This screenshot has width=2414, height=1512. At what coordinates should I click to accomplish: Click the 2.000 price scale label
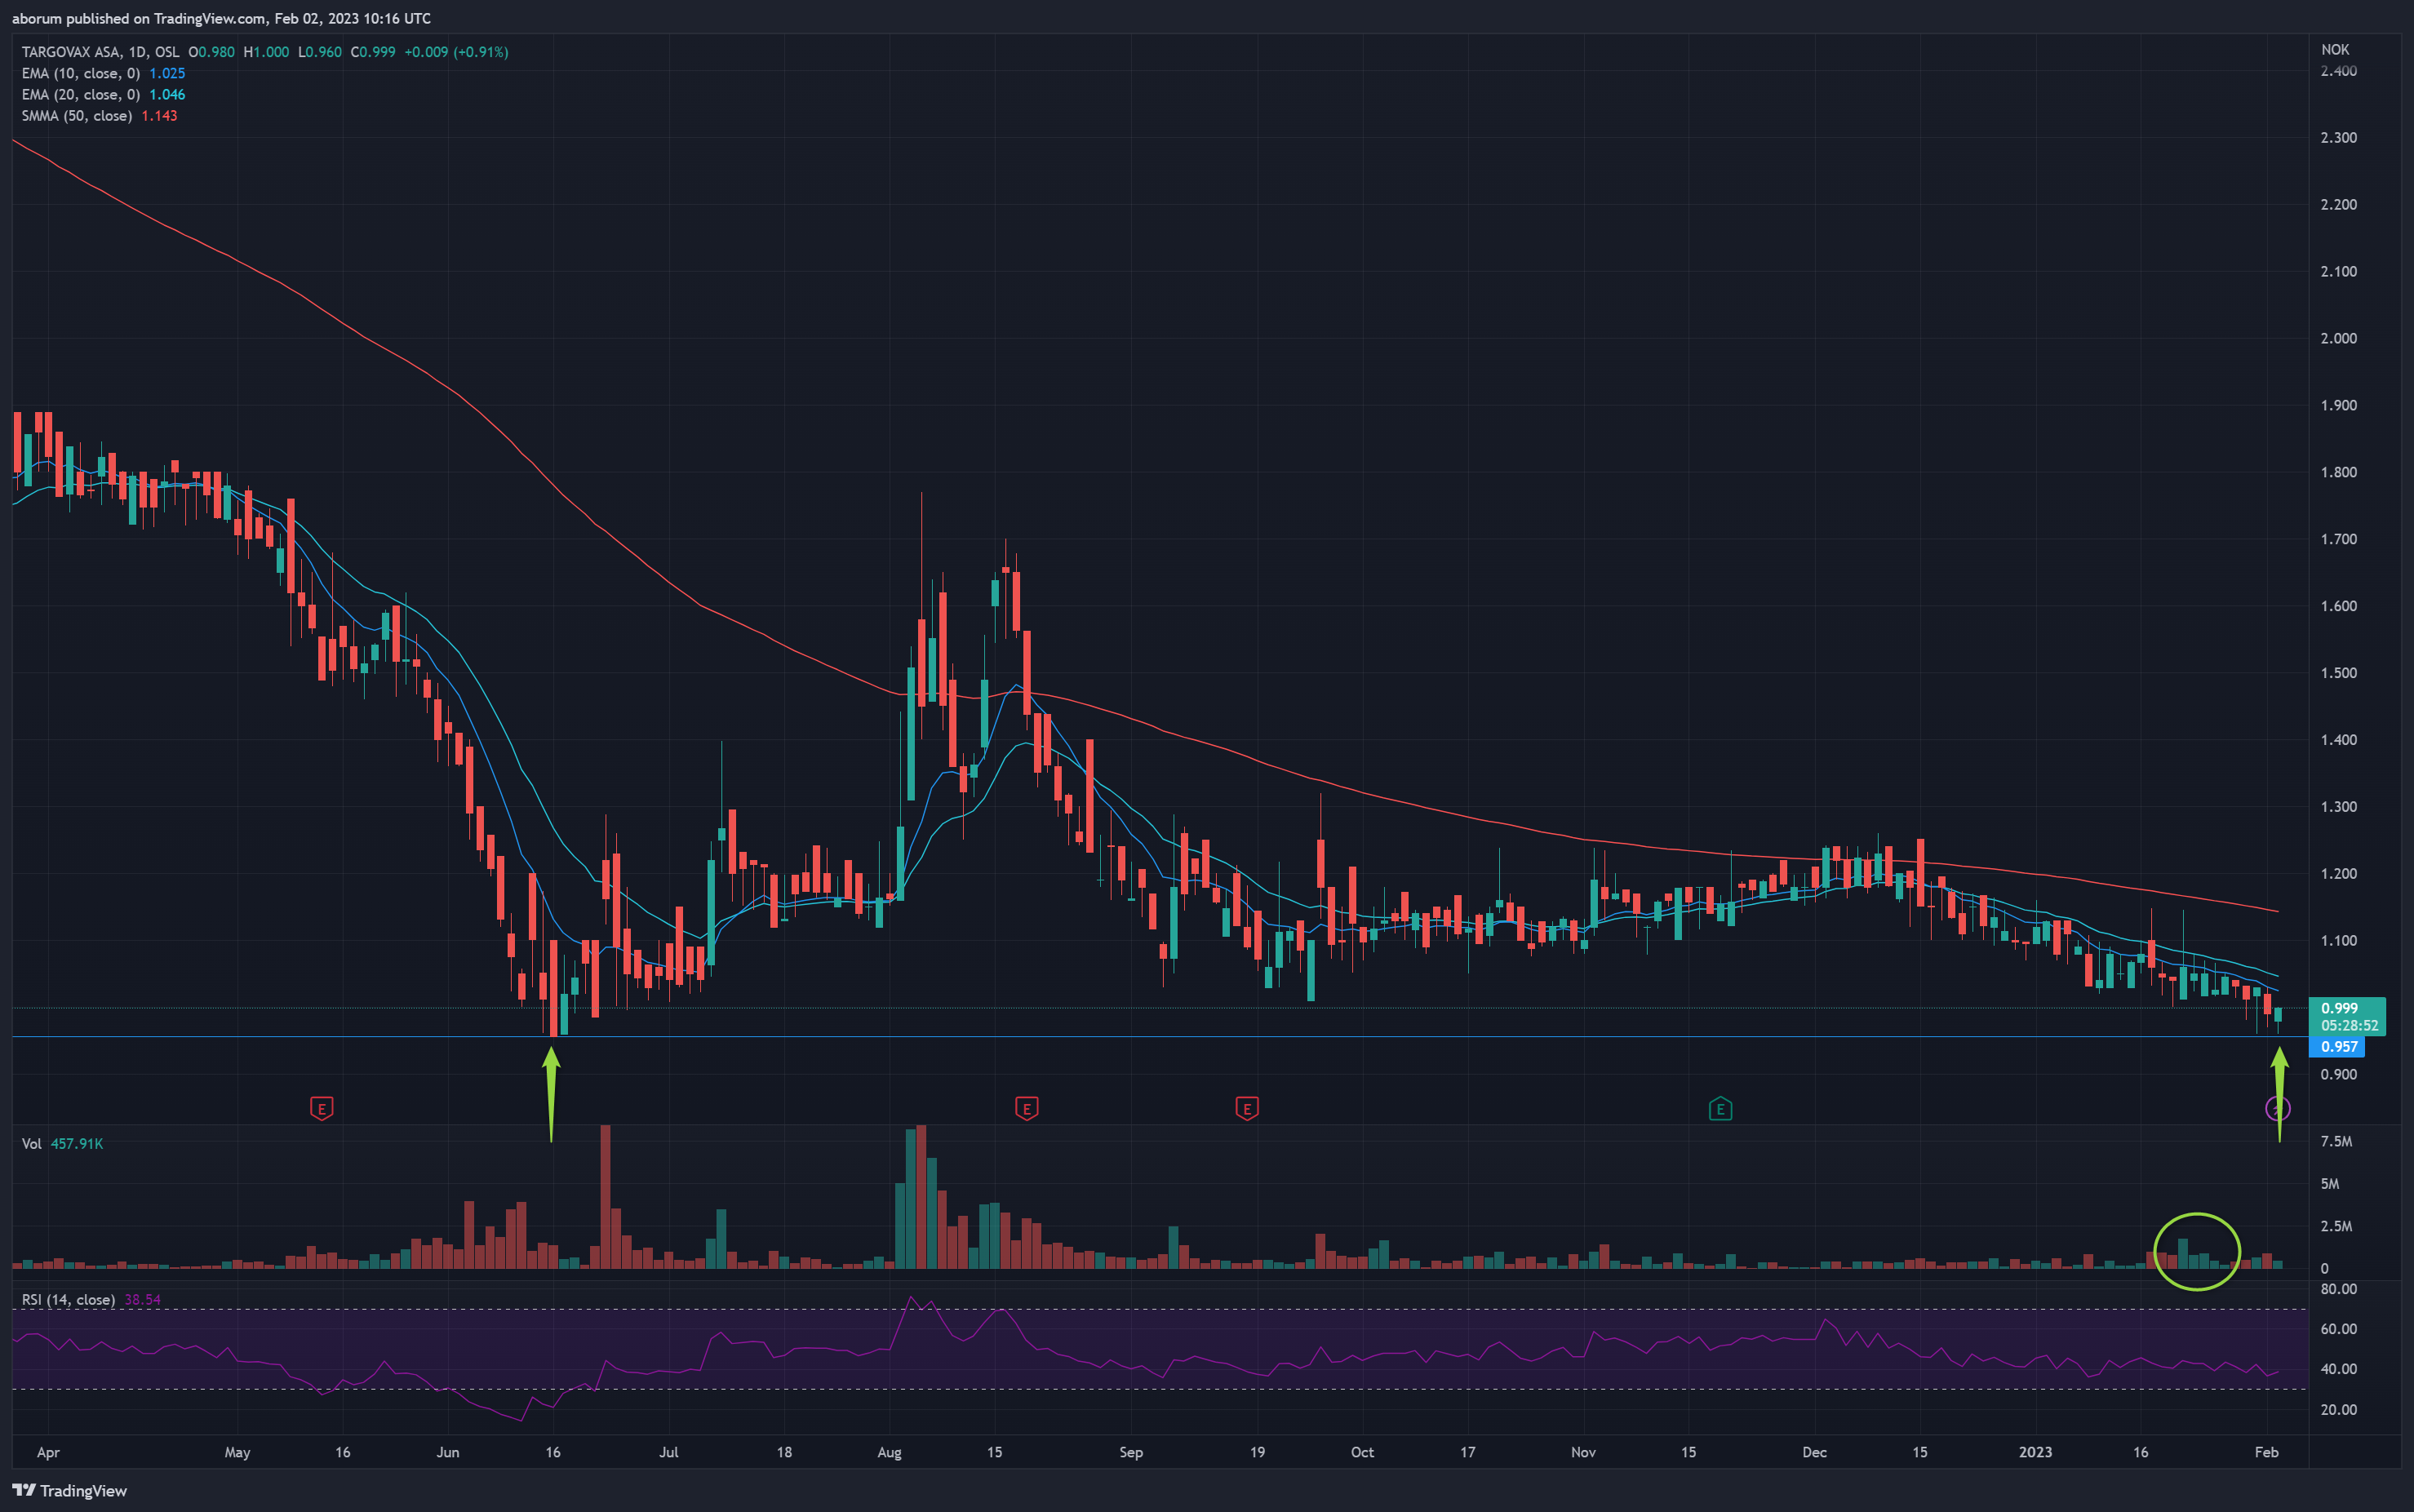click(x=2338, y=338)
